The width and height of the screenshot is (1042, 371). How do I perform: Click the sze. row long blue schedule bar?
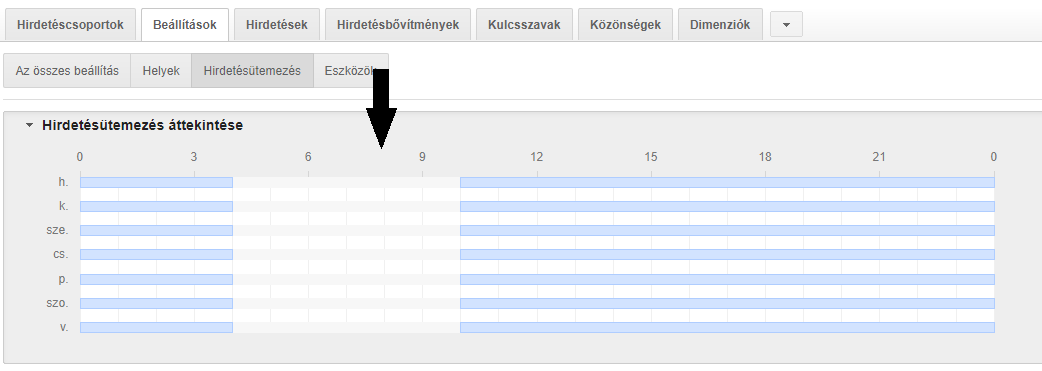(x=727, y=231)
